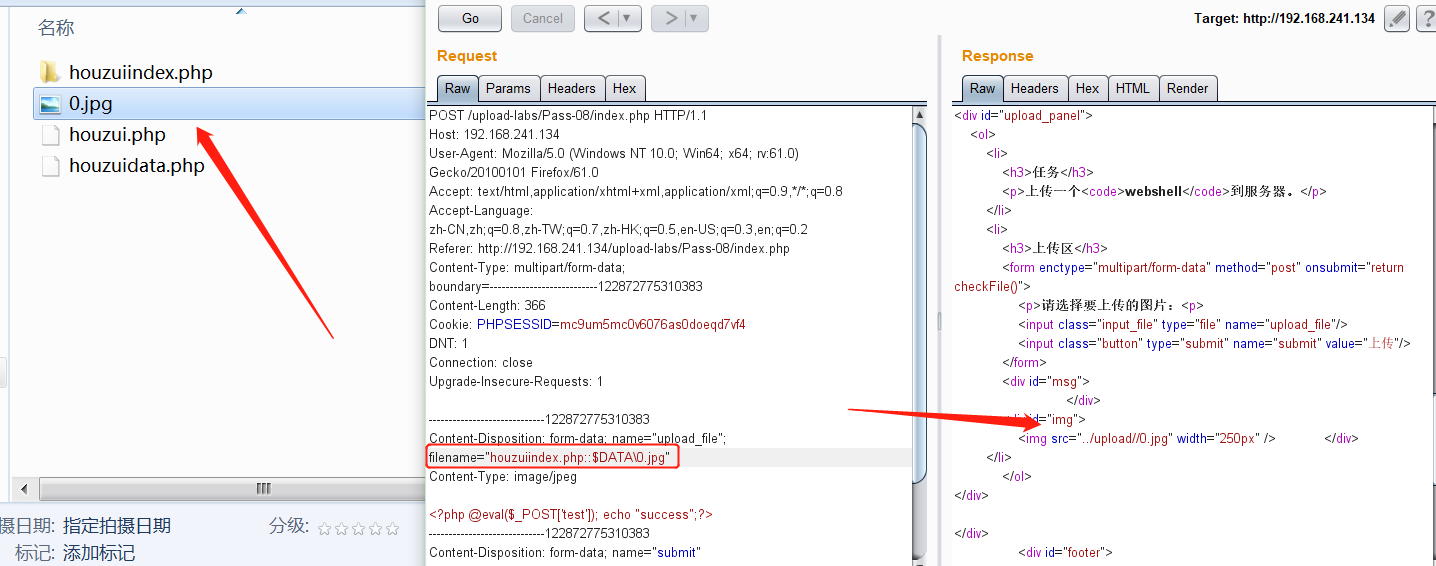1436x566 pixels.
Task: Select the houzuiindex.php folder in Explorer
Action: 141,72
